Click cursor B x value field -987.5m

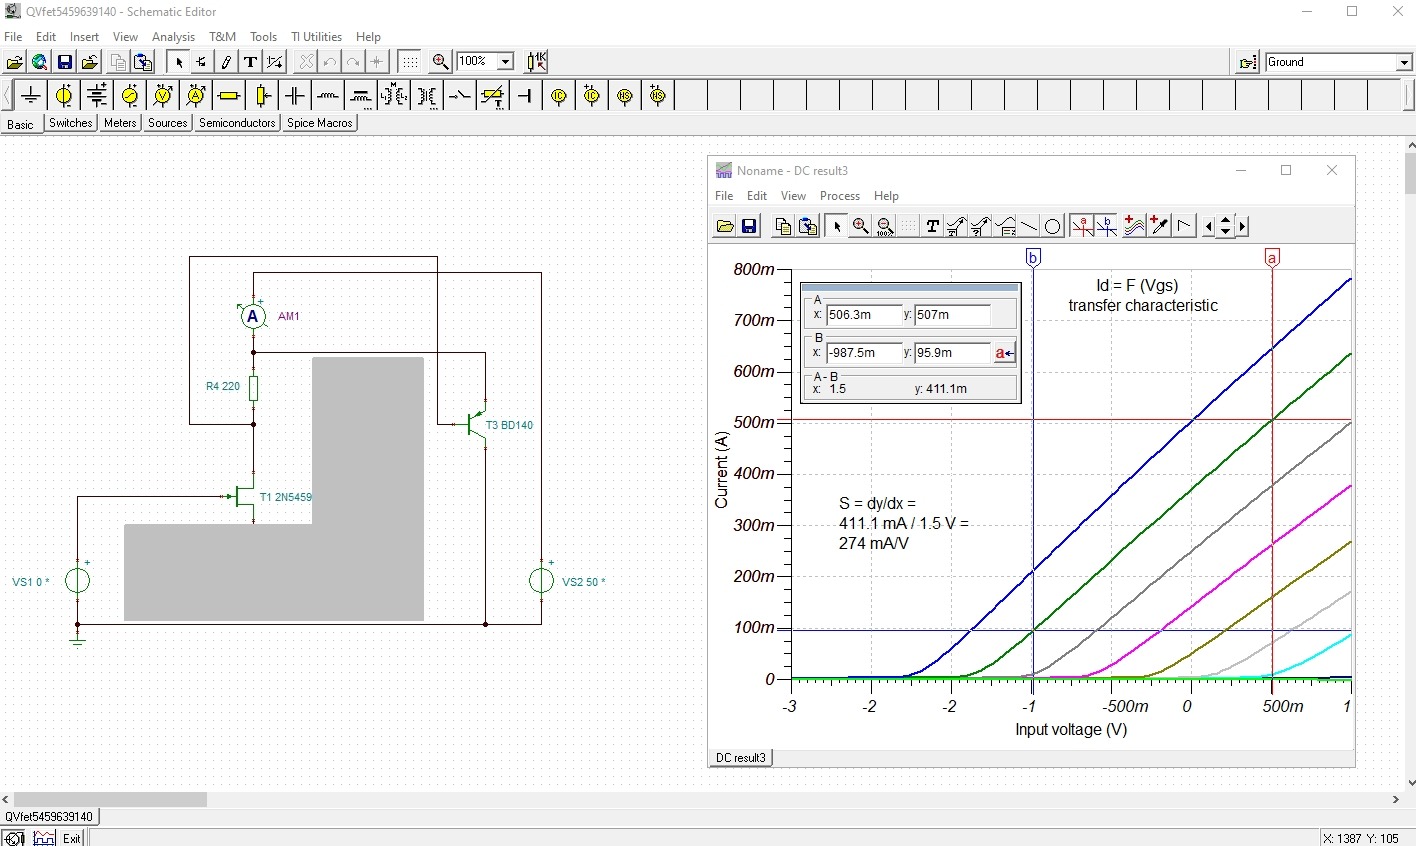click(x=864, y=353)
